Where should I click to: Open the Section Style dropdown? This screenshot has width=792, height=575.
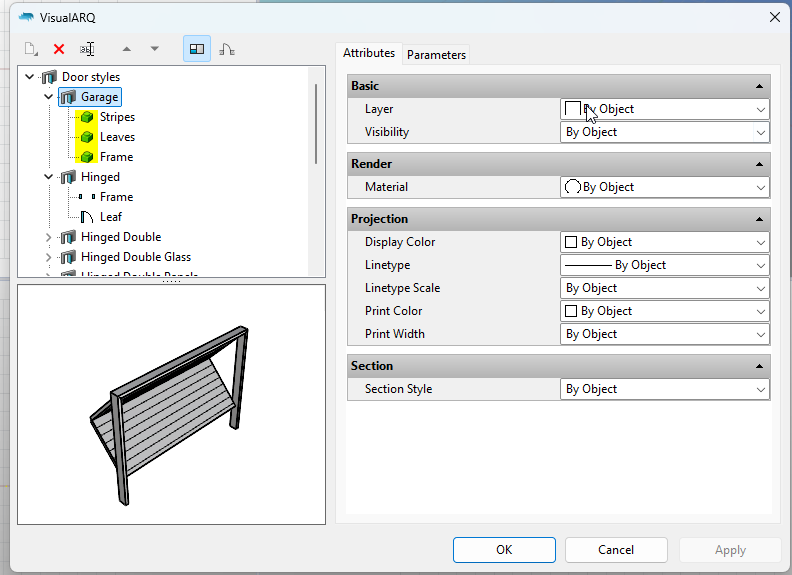(x=665, y=389)
